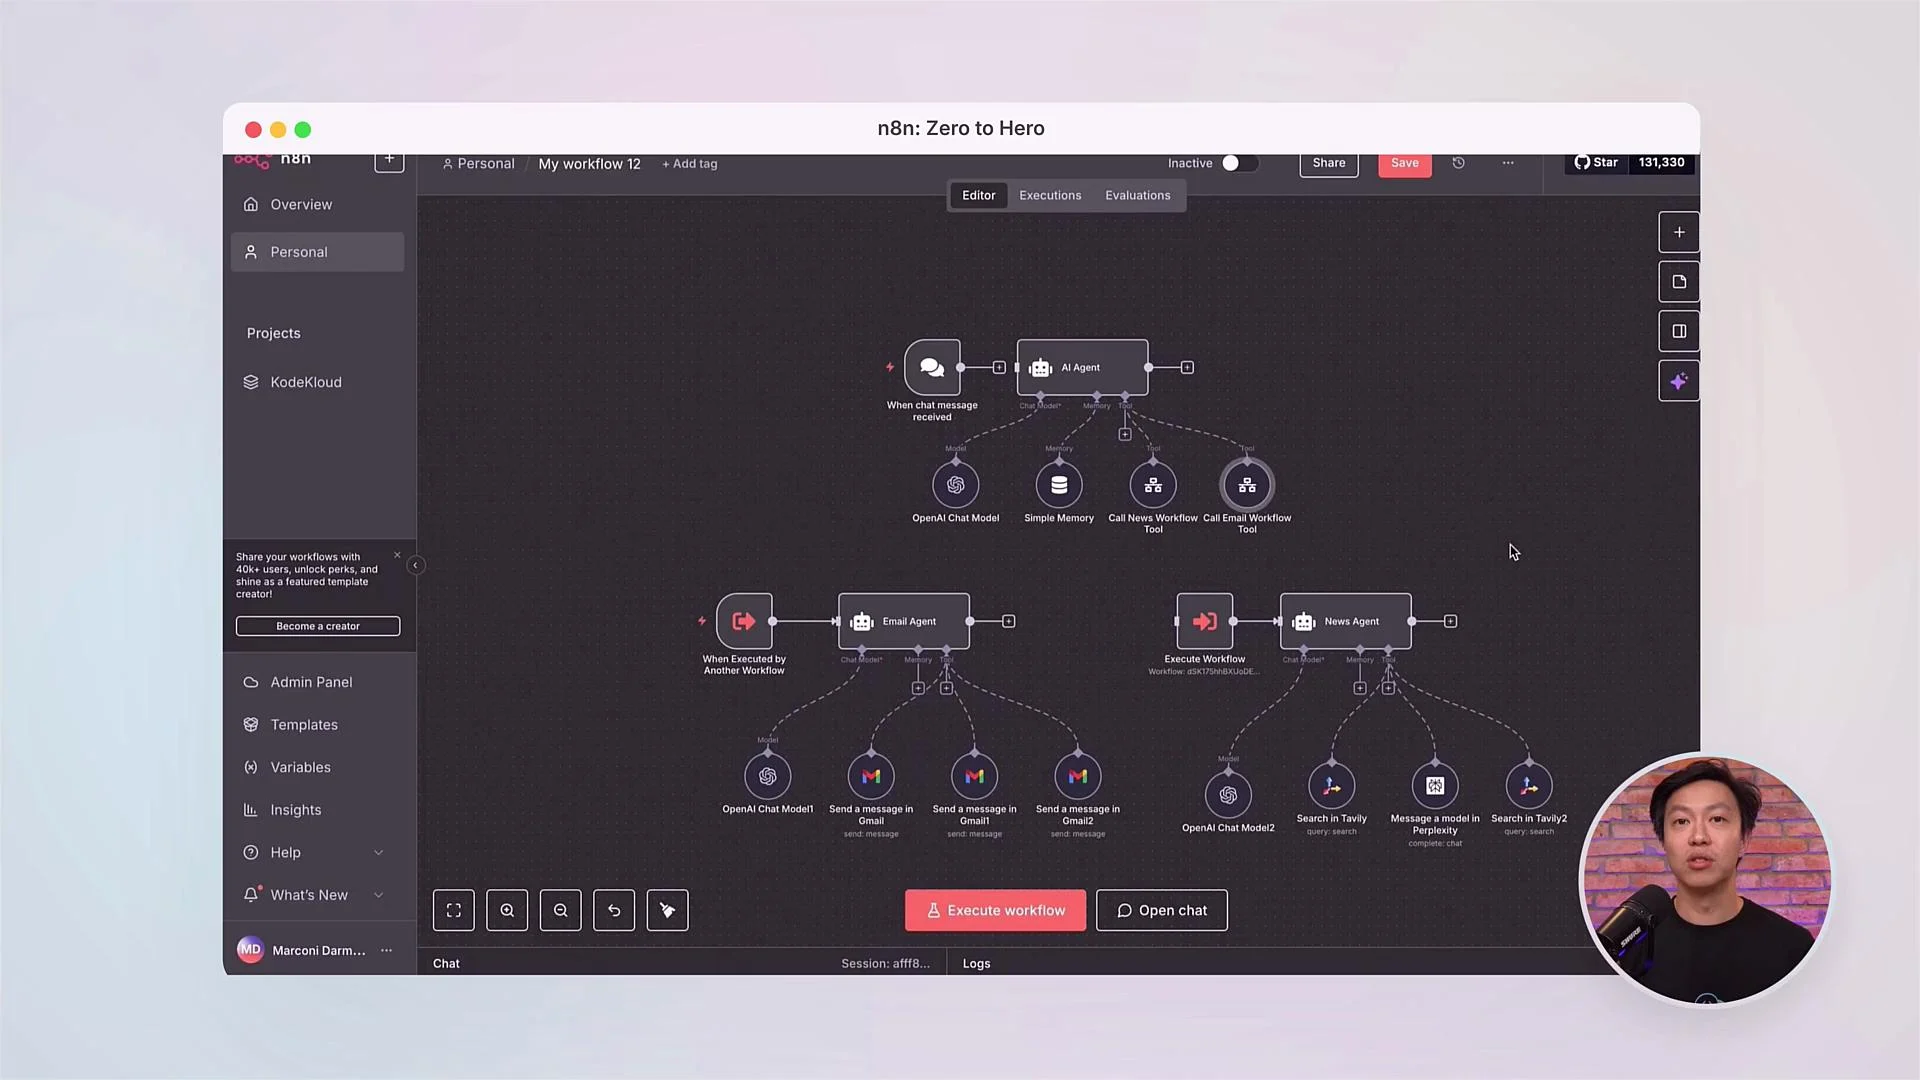Open user account menu dots next to Marconi
Image resolution: width=1920 pixels, height=1080 pixels.
pyautogui.click(x=386, y=951)
